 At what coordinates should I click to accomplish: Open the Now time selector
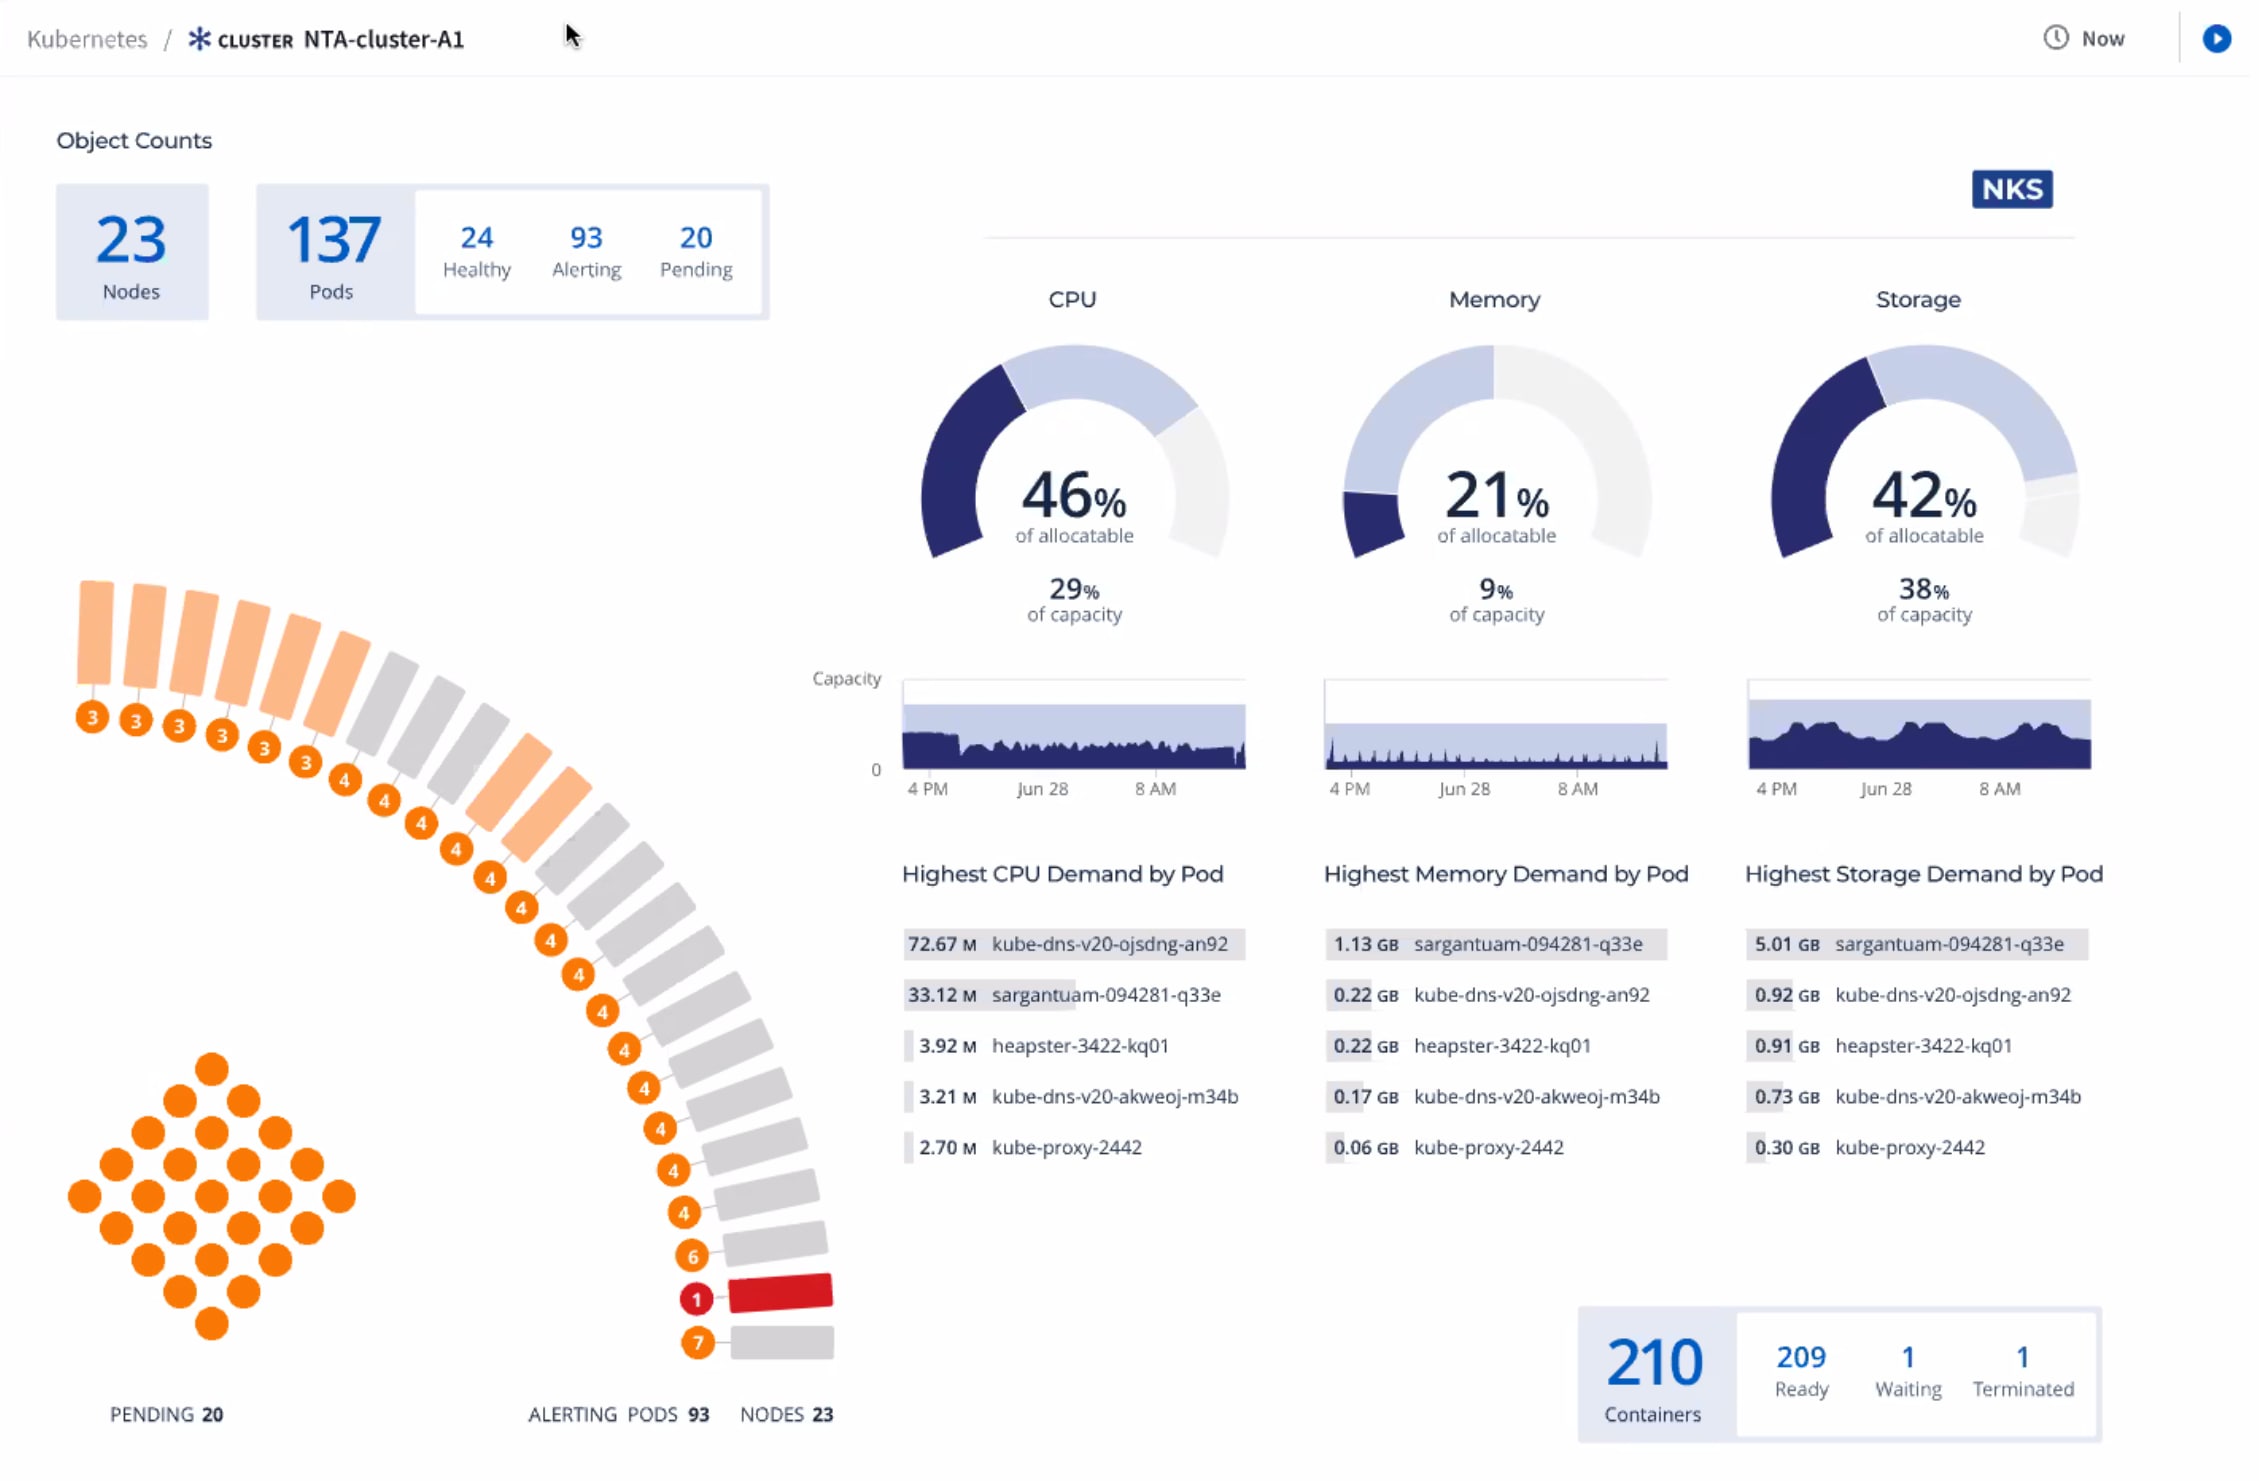(x=2101, y=38)
